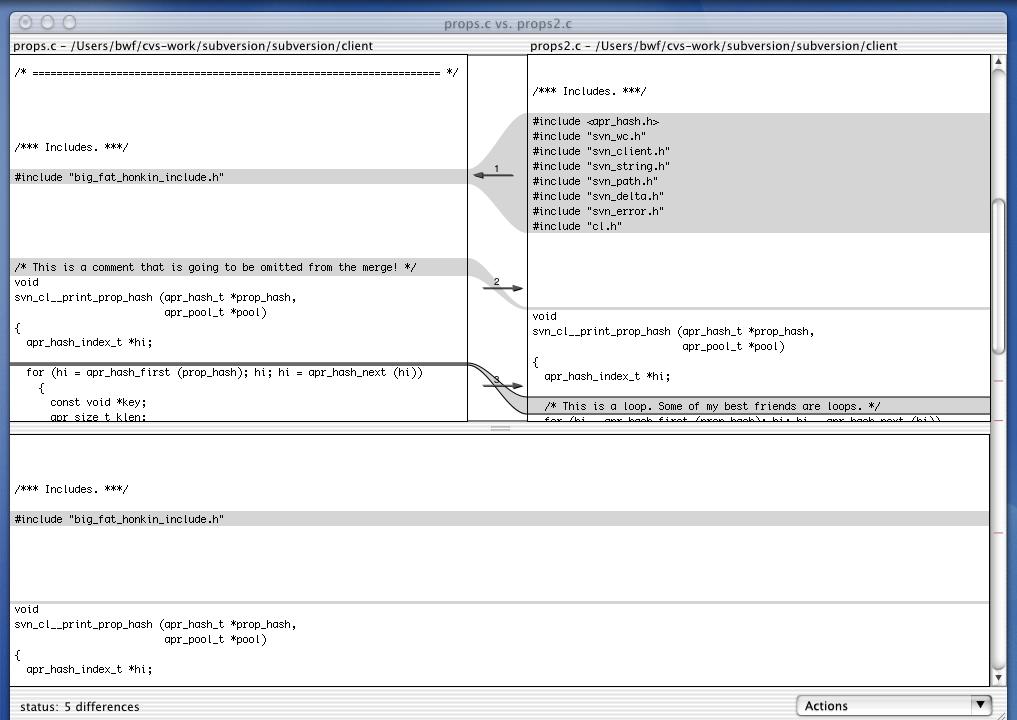Click difference arrow number 3
The image size is (1017, 720).
[503, 385]
